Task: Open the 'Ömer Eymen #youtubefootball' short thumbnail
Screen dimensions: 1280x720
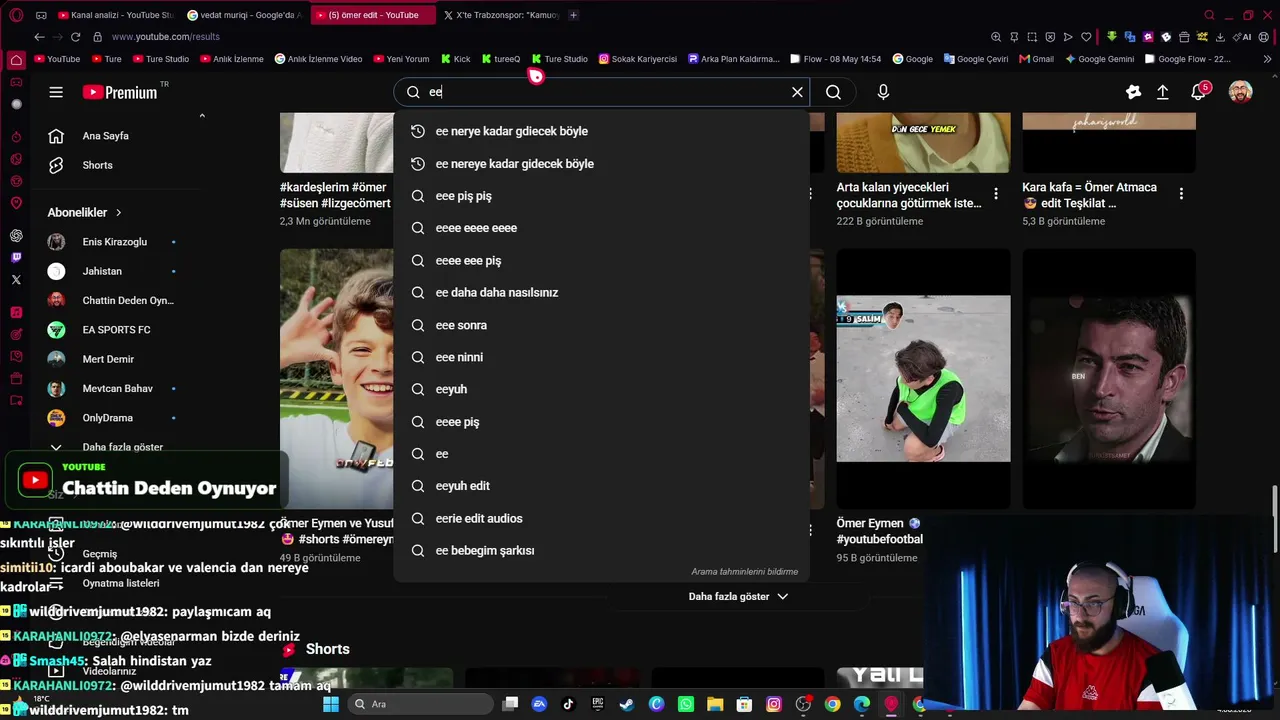Action: pos(923,378)
